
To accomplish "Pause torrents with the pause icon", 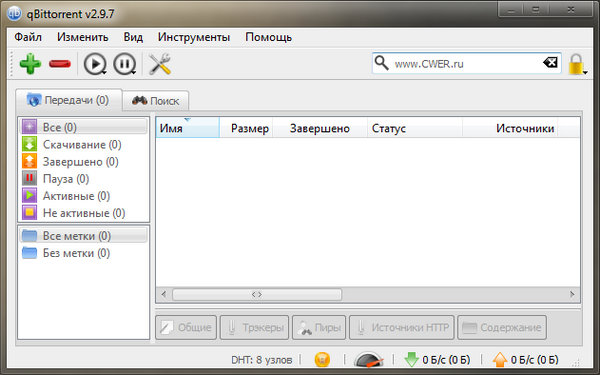I will coord(124,64).
